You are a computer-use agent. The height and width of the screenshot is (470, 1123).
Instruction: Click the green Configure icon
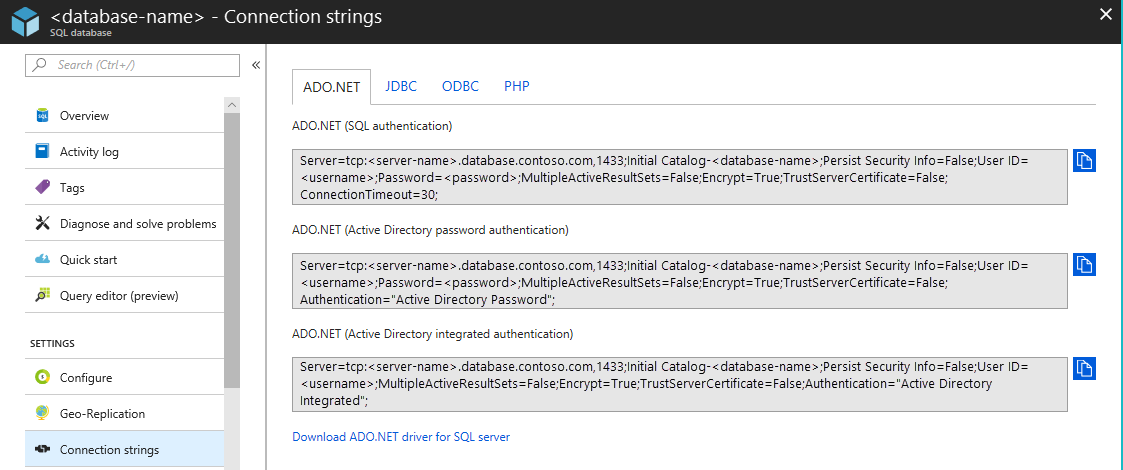pyautogui.click(x=43, y=378)
